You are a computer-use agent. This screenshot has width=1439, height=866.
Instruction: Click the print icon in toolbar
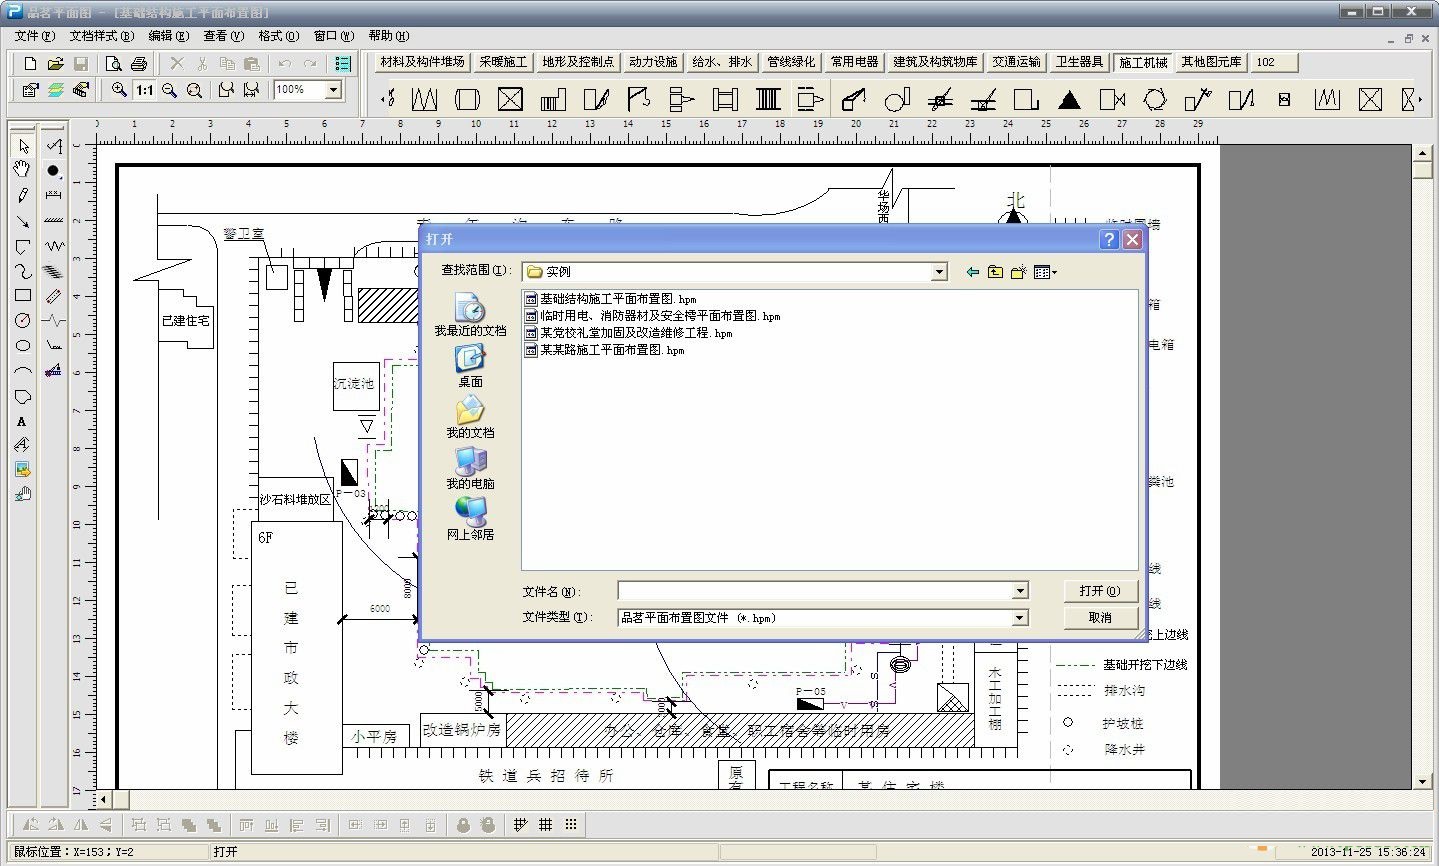tap(139, 64)
